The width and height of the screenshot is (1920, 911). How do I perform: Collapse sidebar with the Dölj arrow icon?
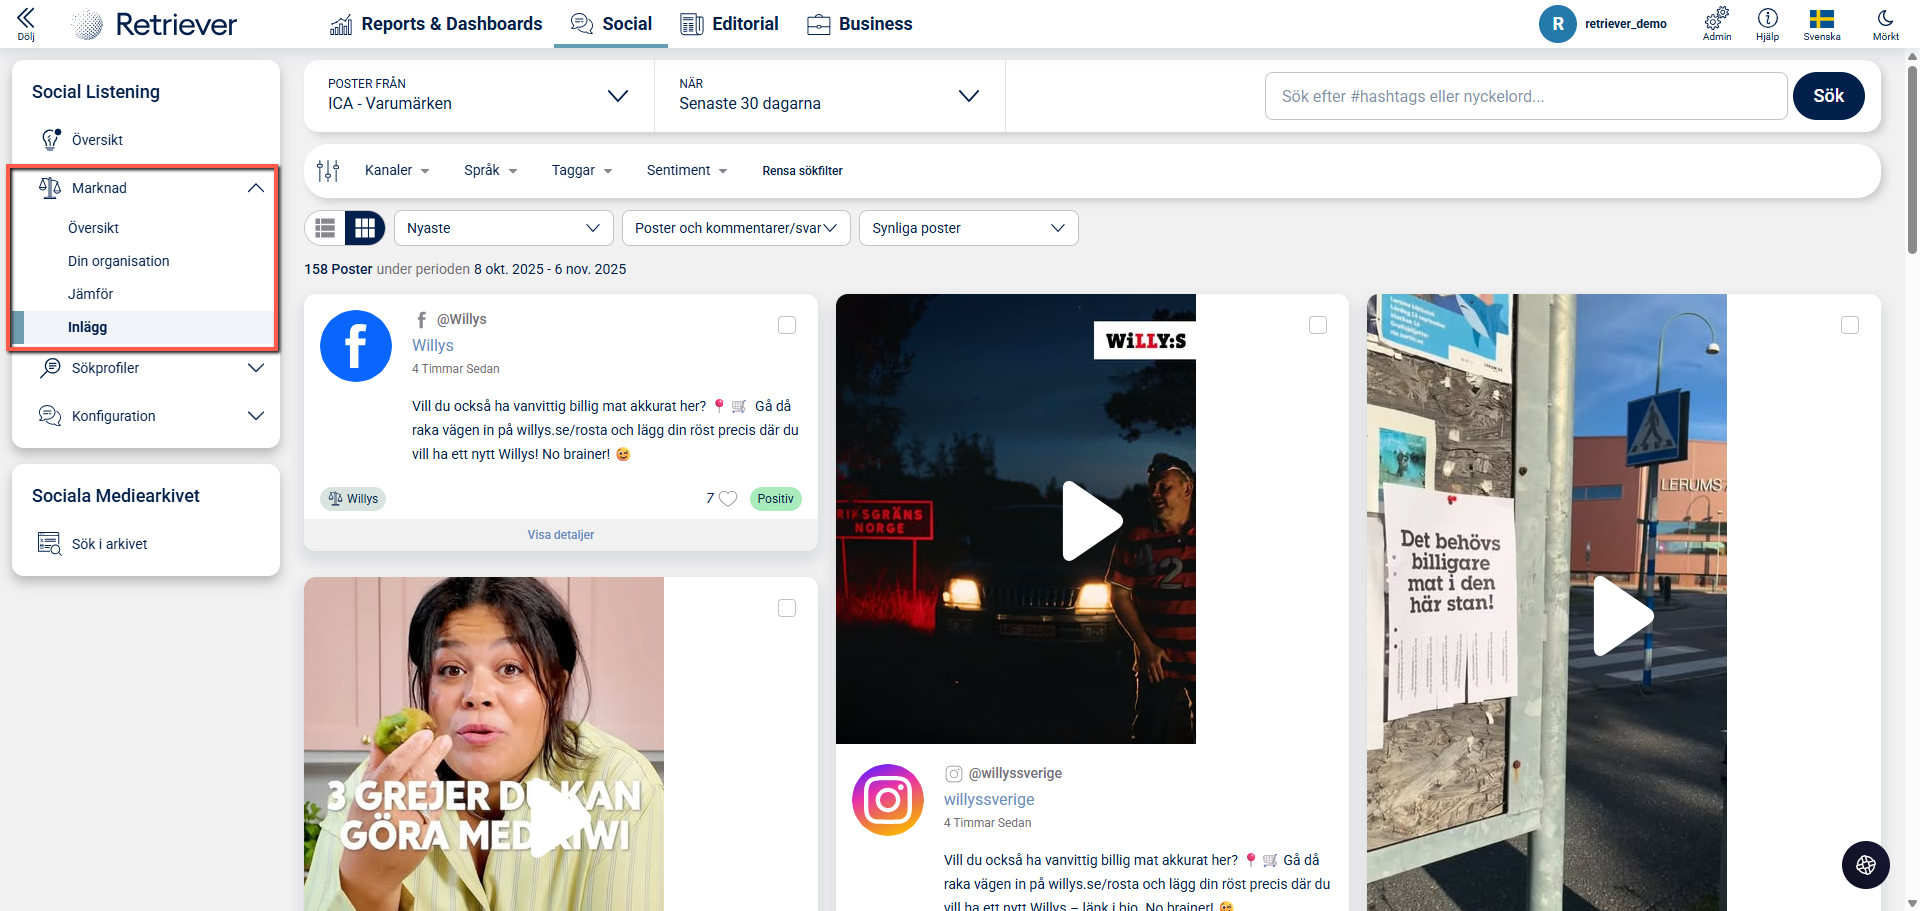[26, 23]
